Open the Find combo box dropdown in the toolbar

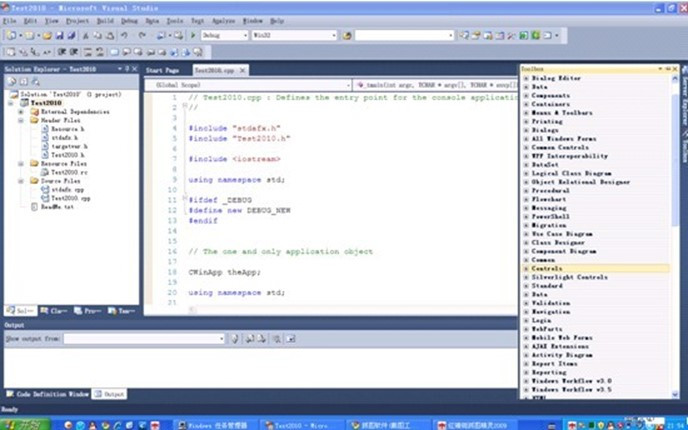(451, 36)
